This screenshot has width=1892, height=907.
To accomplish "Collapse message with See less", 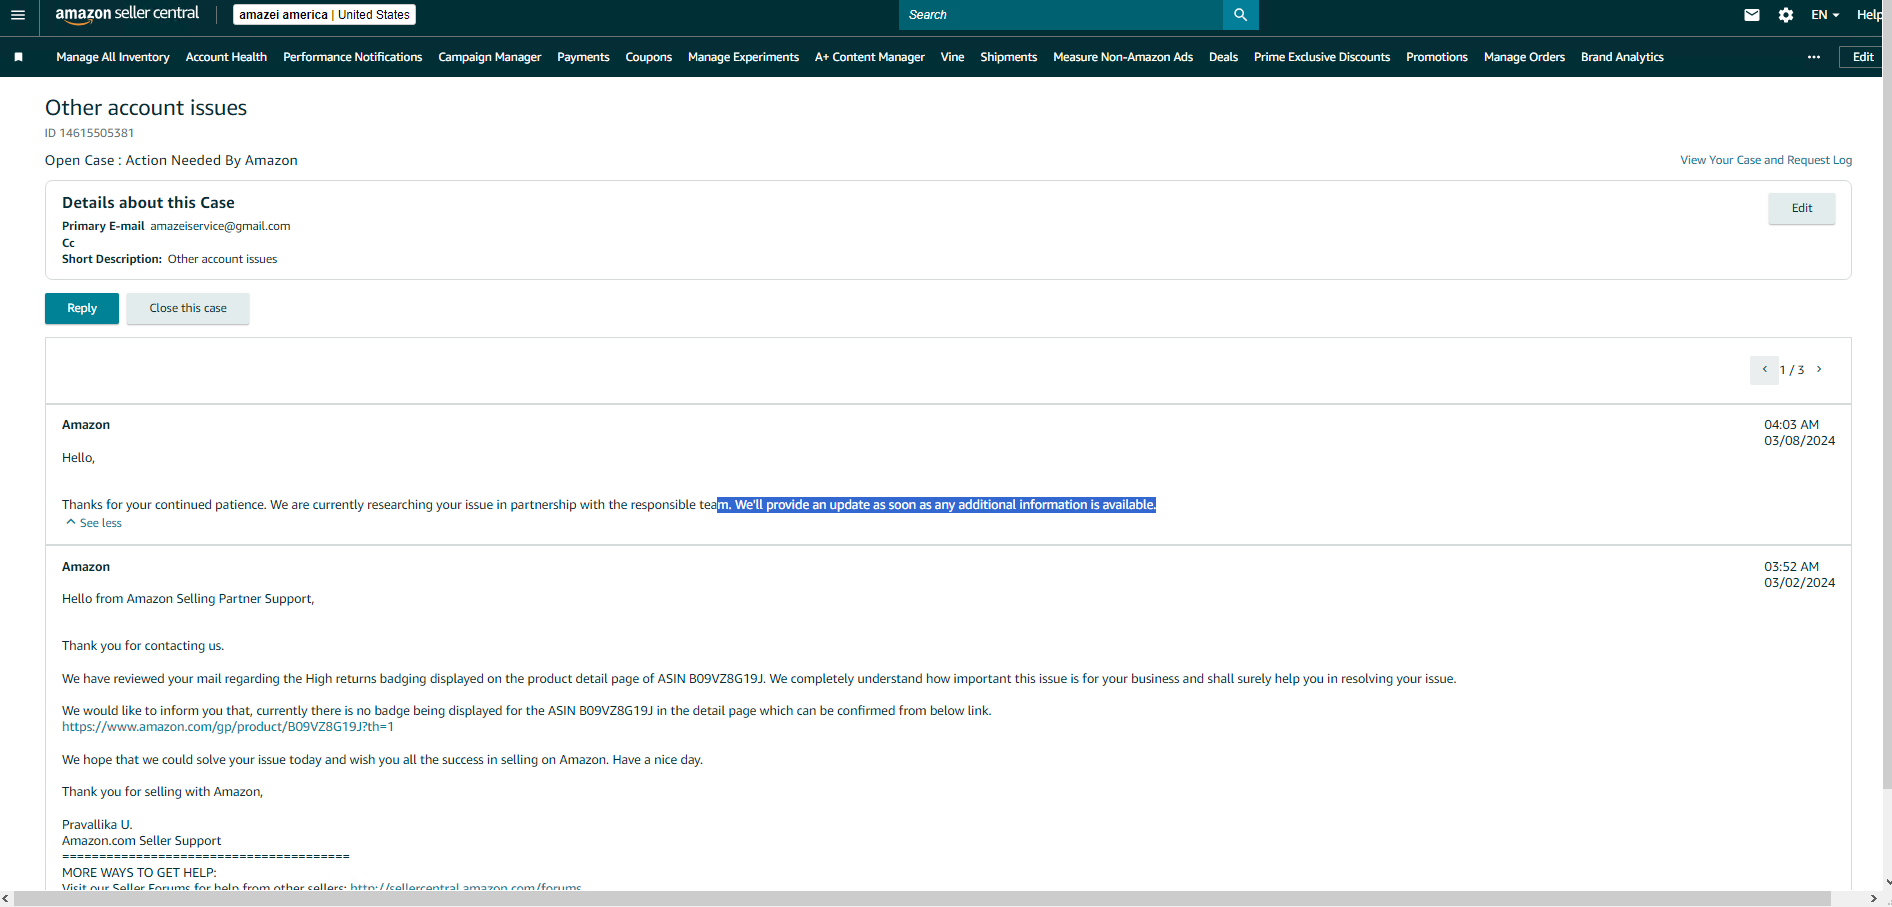I will point(94,523).
